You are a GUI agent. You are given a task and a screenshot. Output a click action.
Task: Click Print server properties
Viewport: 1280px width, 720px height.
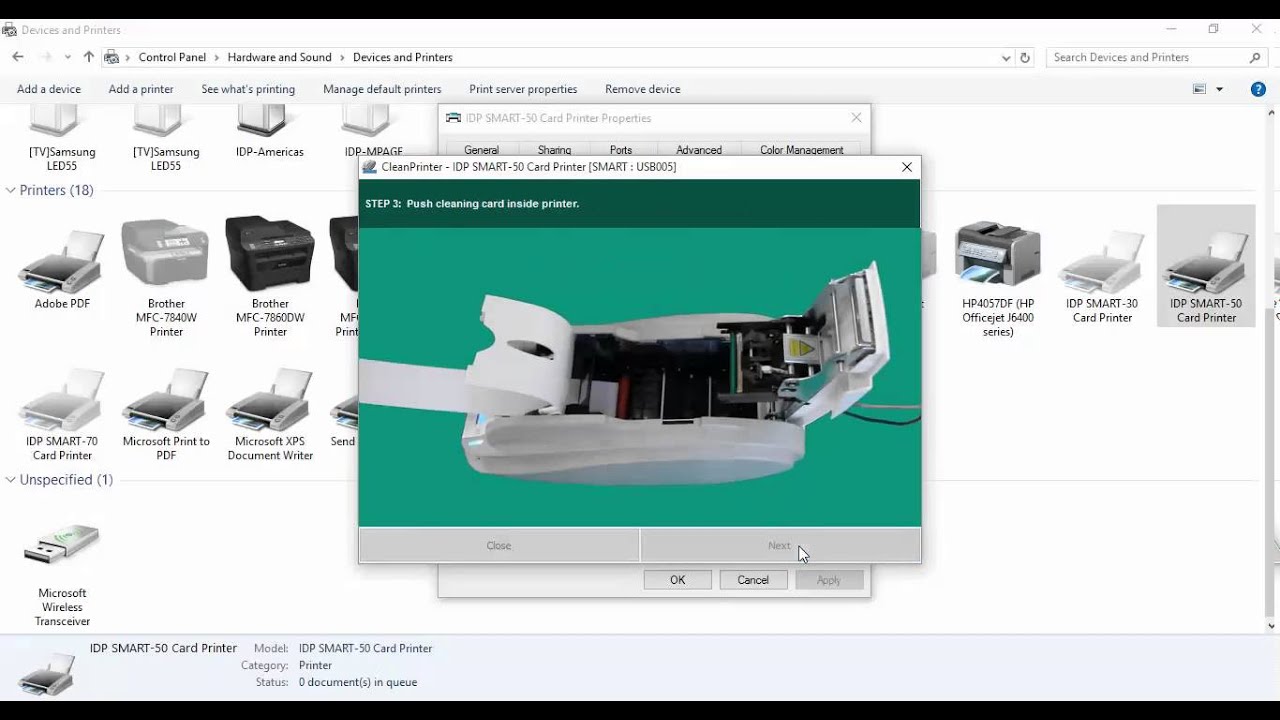(x=523, y=89)
